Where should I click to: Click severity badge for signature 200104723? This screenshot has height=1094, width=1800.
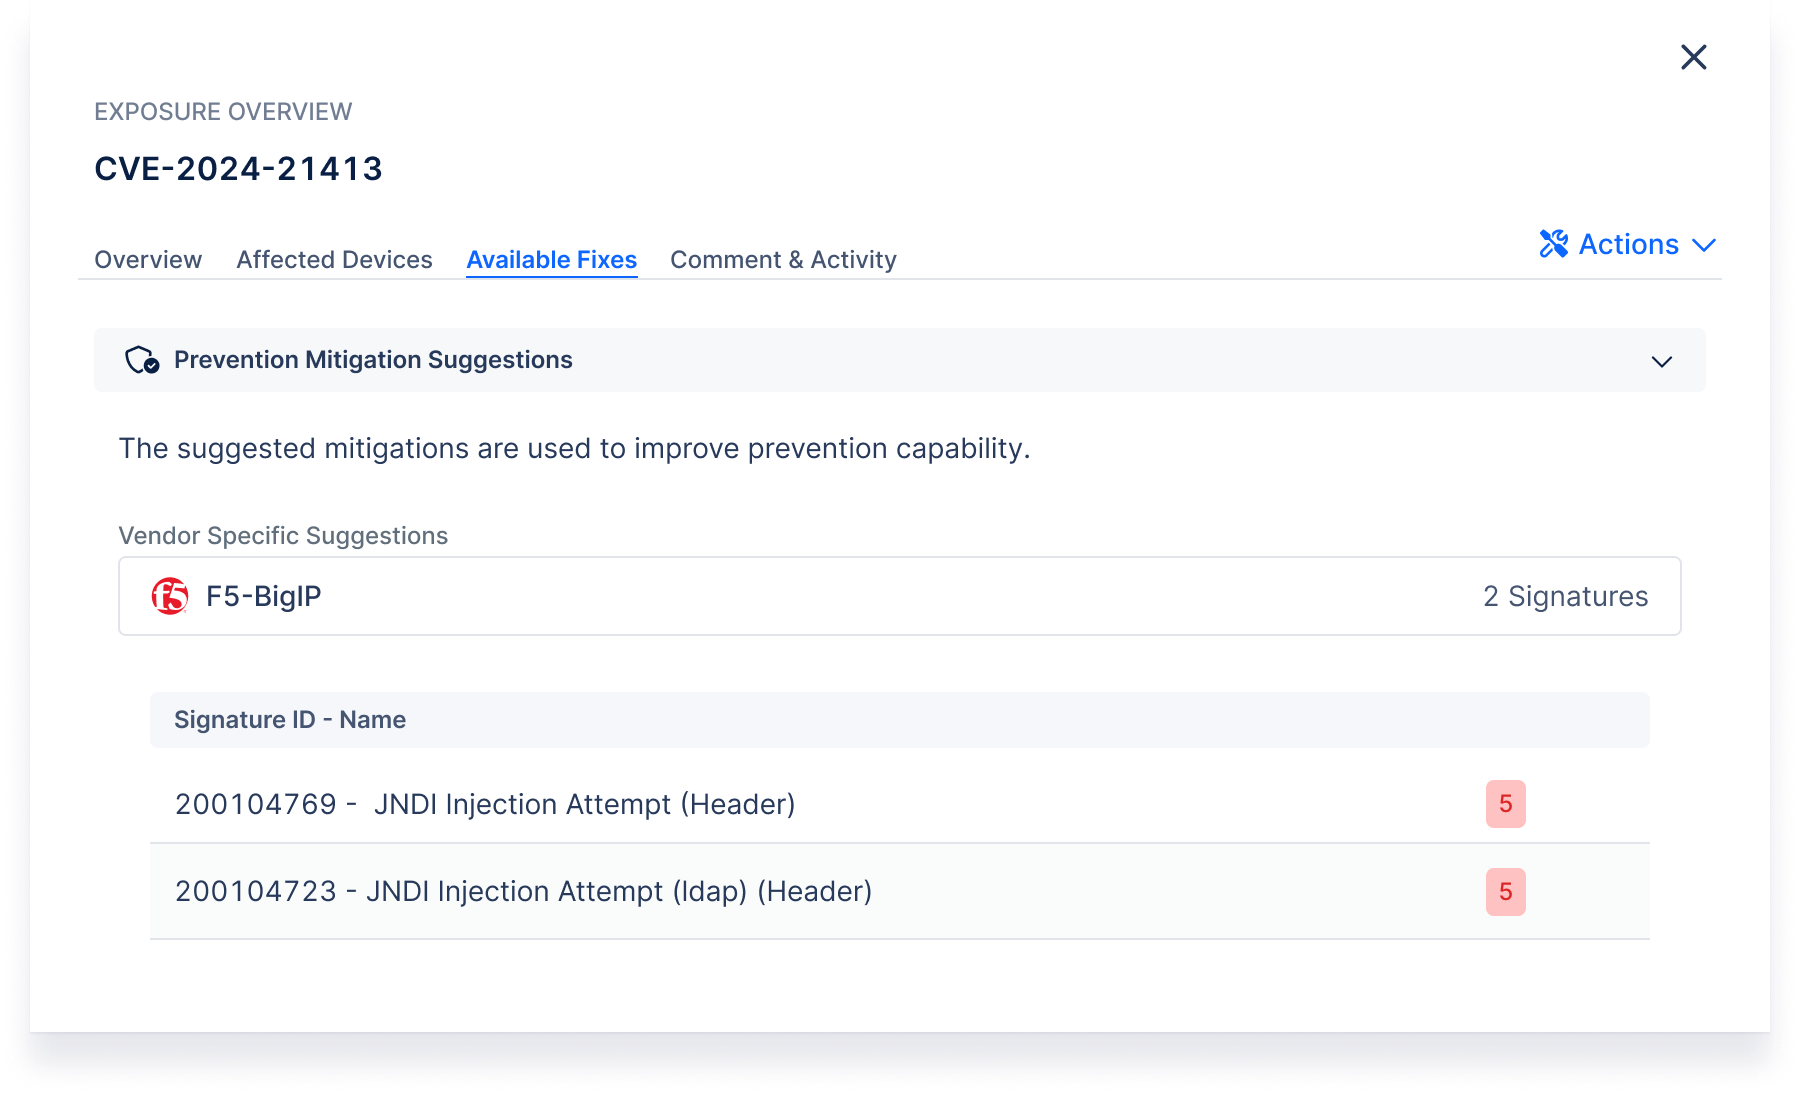click(1505, 892)
